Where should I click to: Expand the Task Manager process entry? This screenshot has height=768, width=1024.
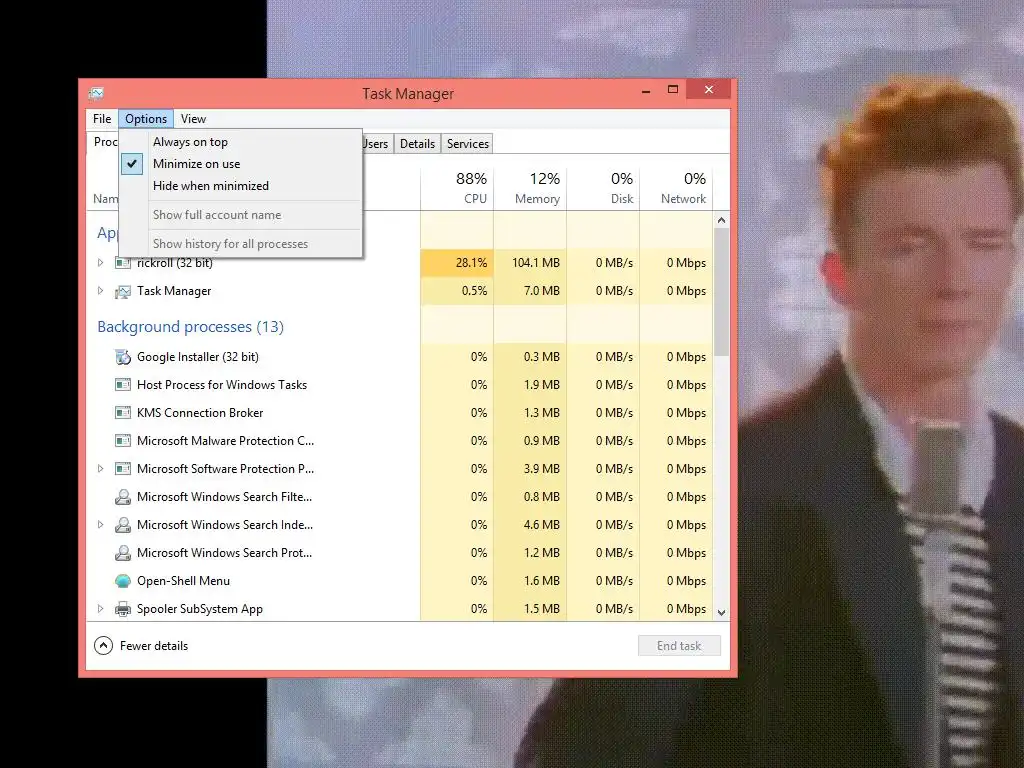click(101, 291)
